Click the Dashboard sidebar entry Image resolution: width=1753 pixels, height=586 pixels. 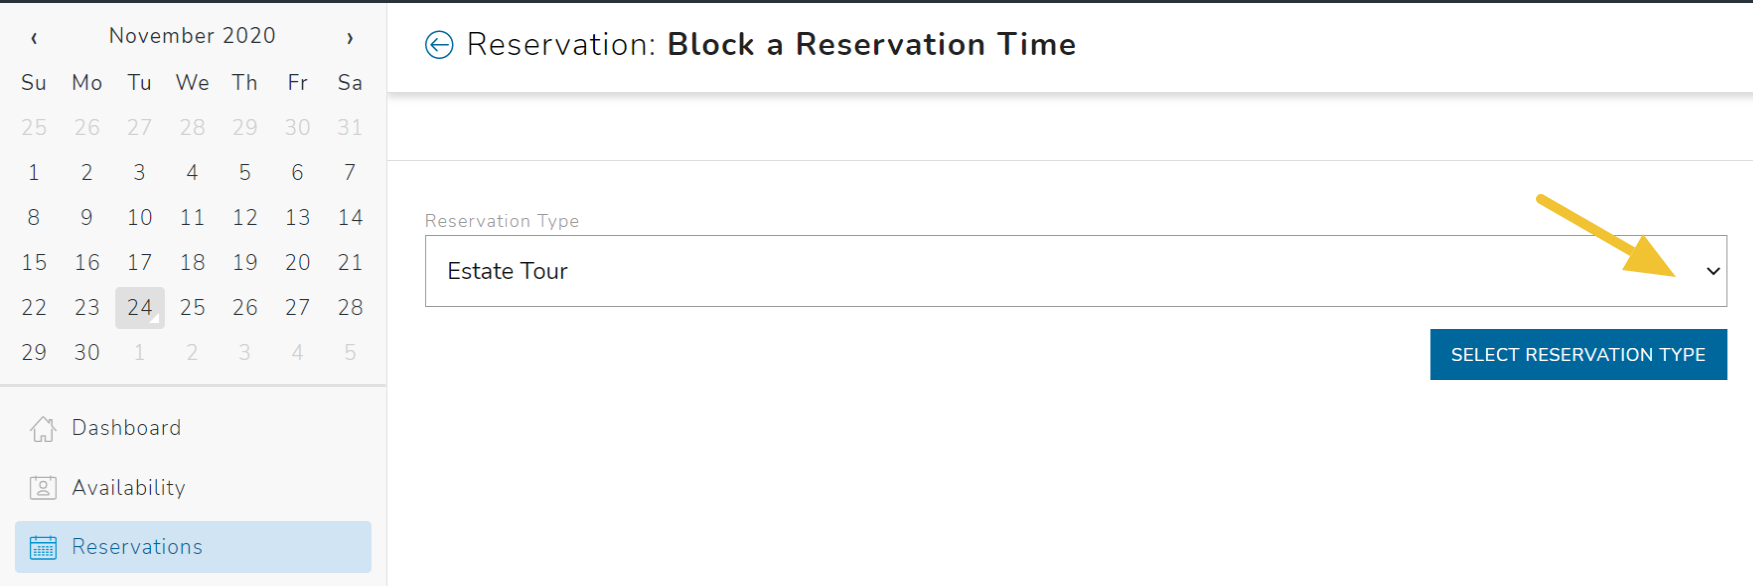tap(125, 428)
